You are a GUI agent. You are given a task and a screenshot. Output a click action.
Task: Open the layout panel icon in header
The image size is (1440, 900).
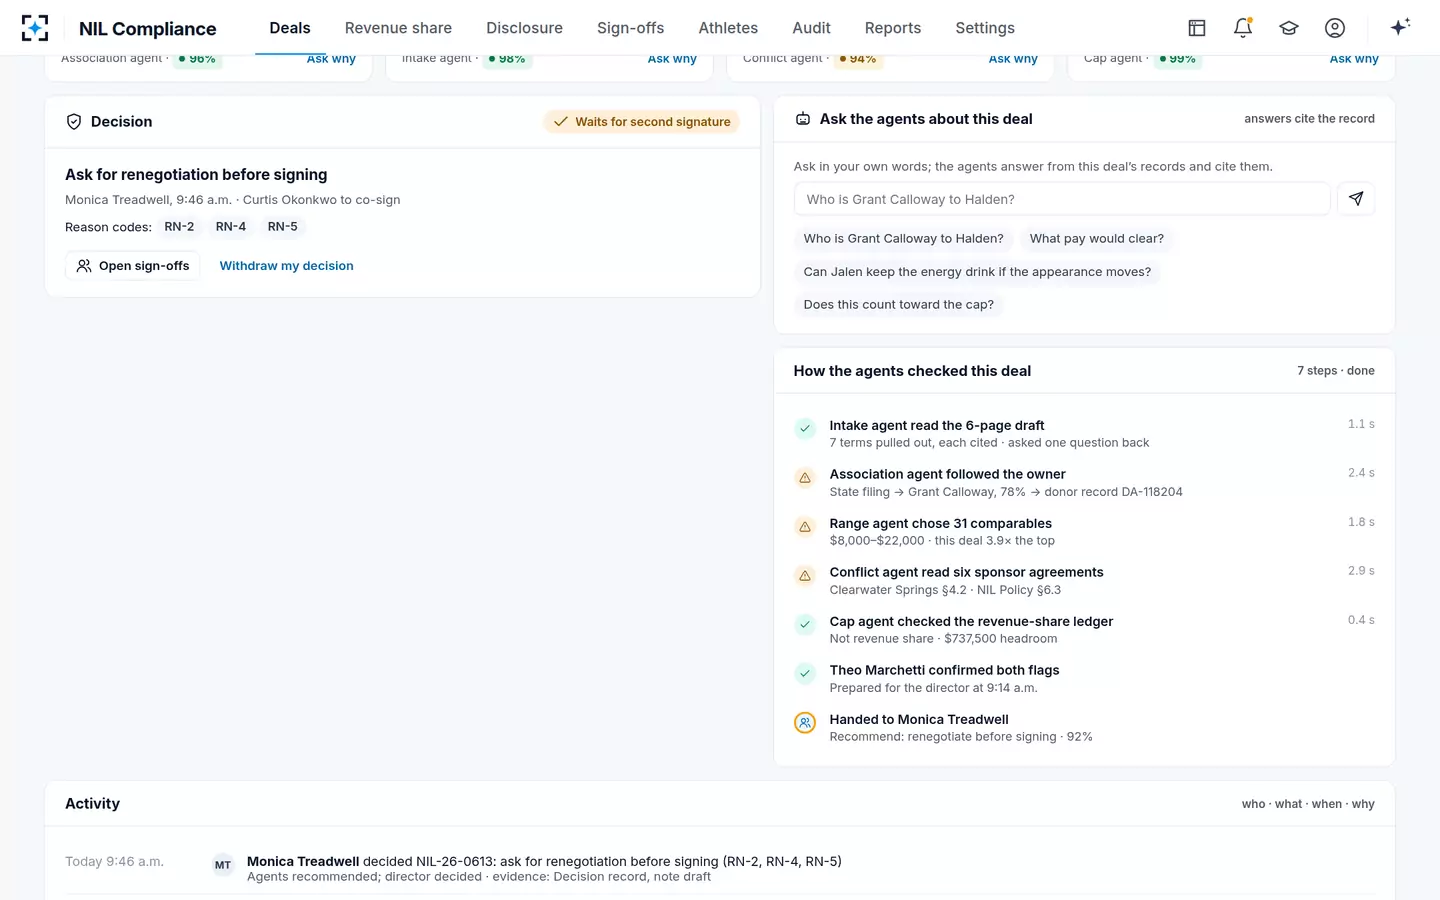[x=1197, y=28]
